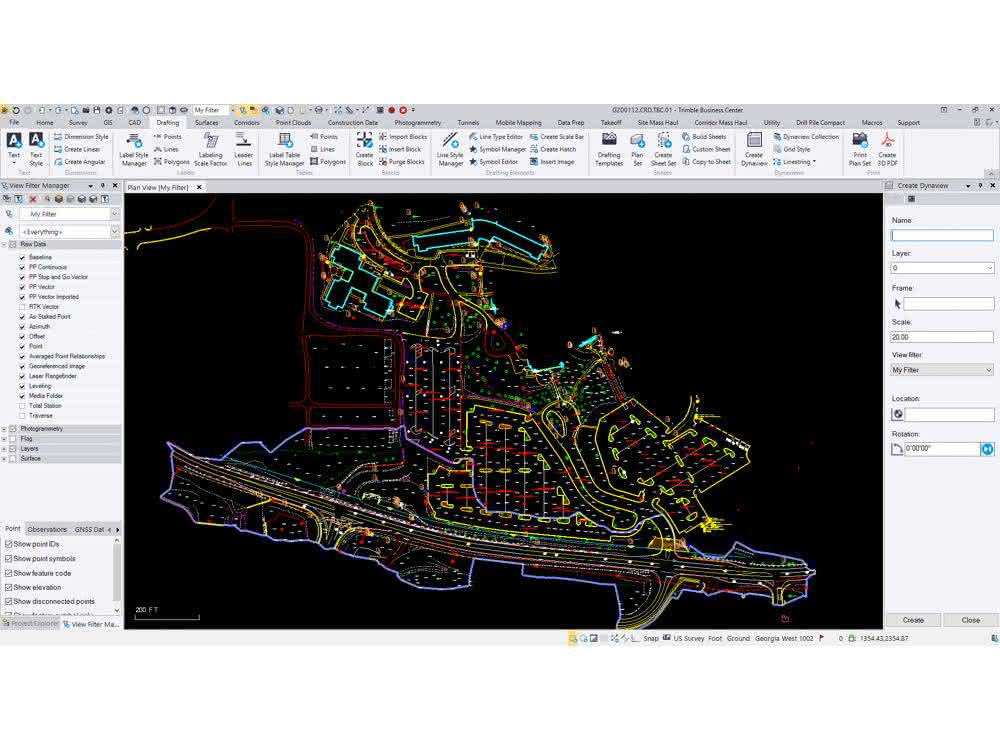
Task: Uncheck Show elevation
Action: 8,587
